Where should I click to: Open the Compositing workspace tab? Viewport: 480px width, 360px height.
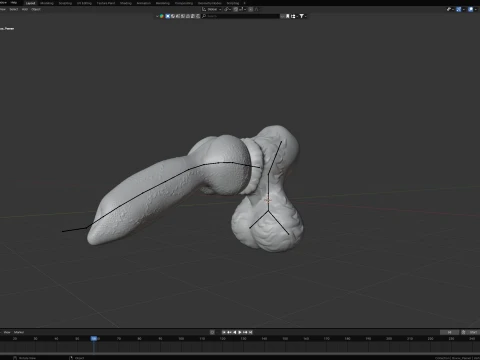point(184,3)
